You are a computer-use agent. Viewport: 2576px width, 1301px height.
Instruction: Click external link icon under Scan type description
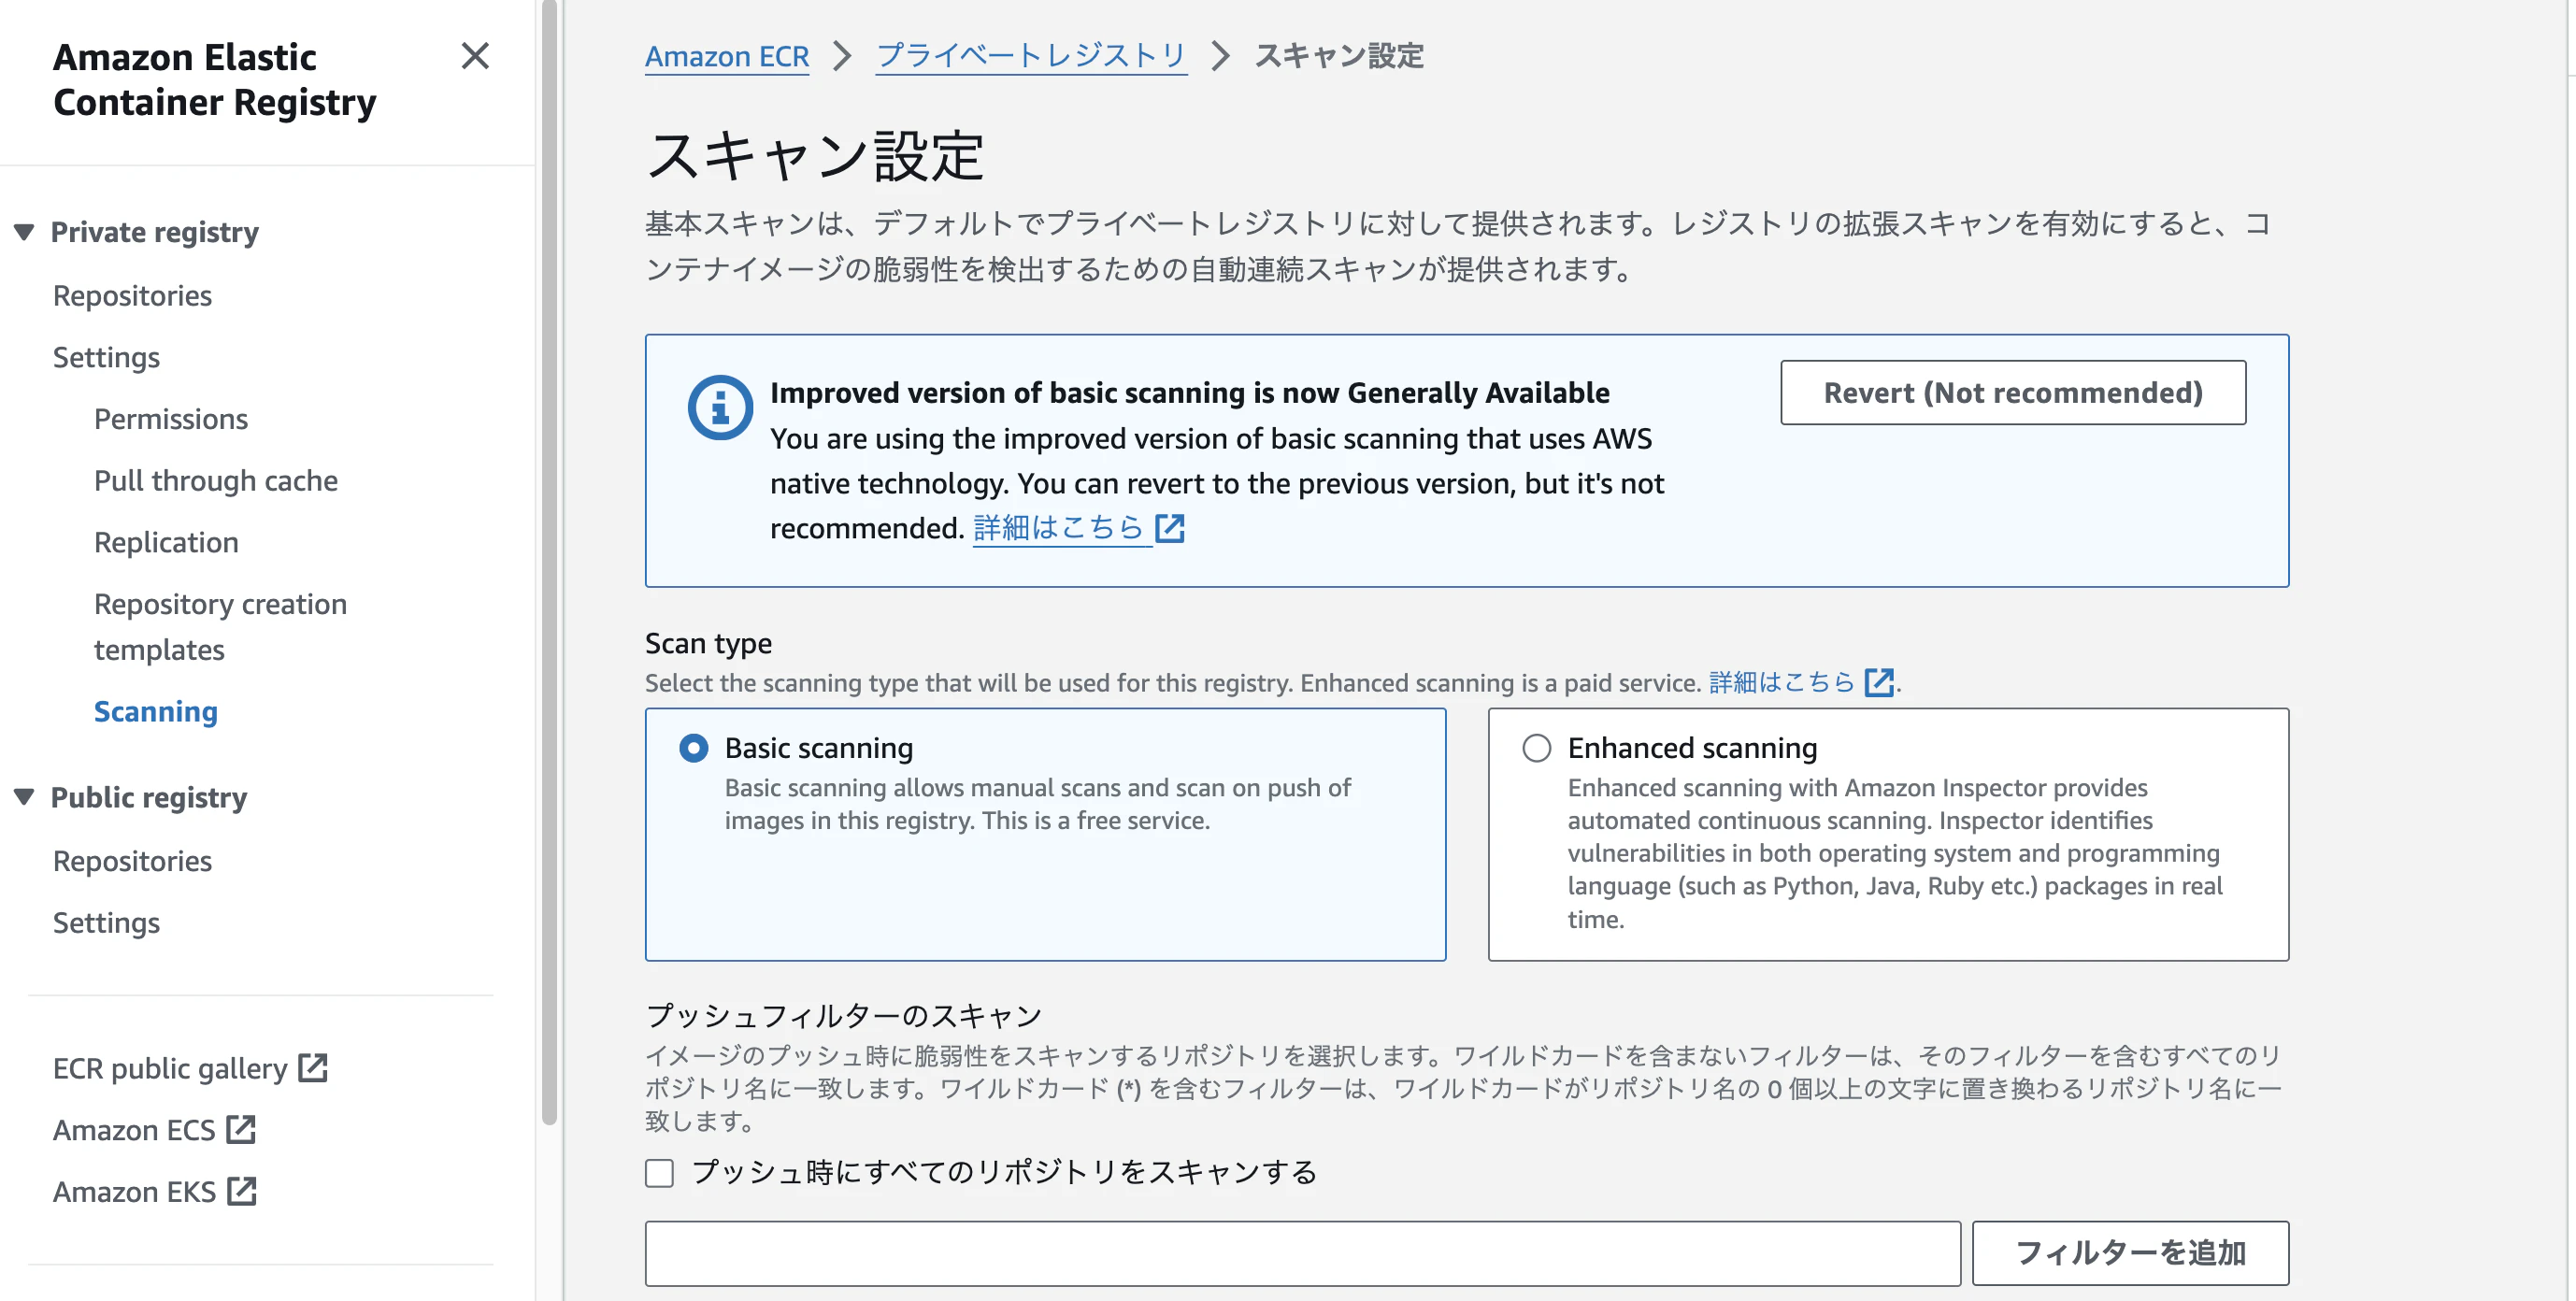1880,683
